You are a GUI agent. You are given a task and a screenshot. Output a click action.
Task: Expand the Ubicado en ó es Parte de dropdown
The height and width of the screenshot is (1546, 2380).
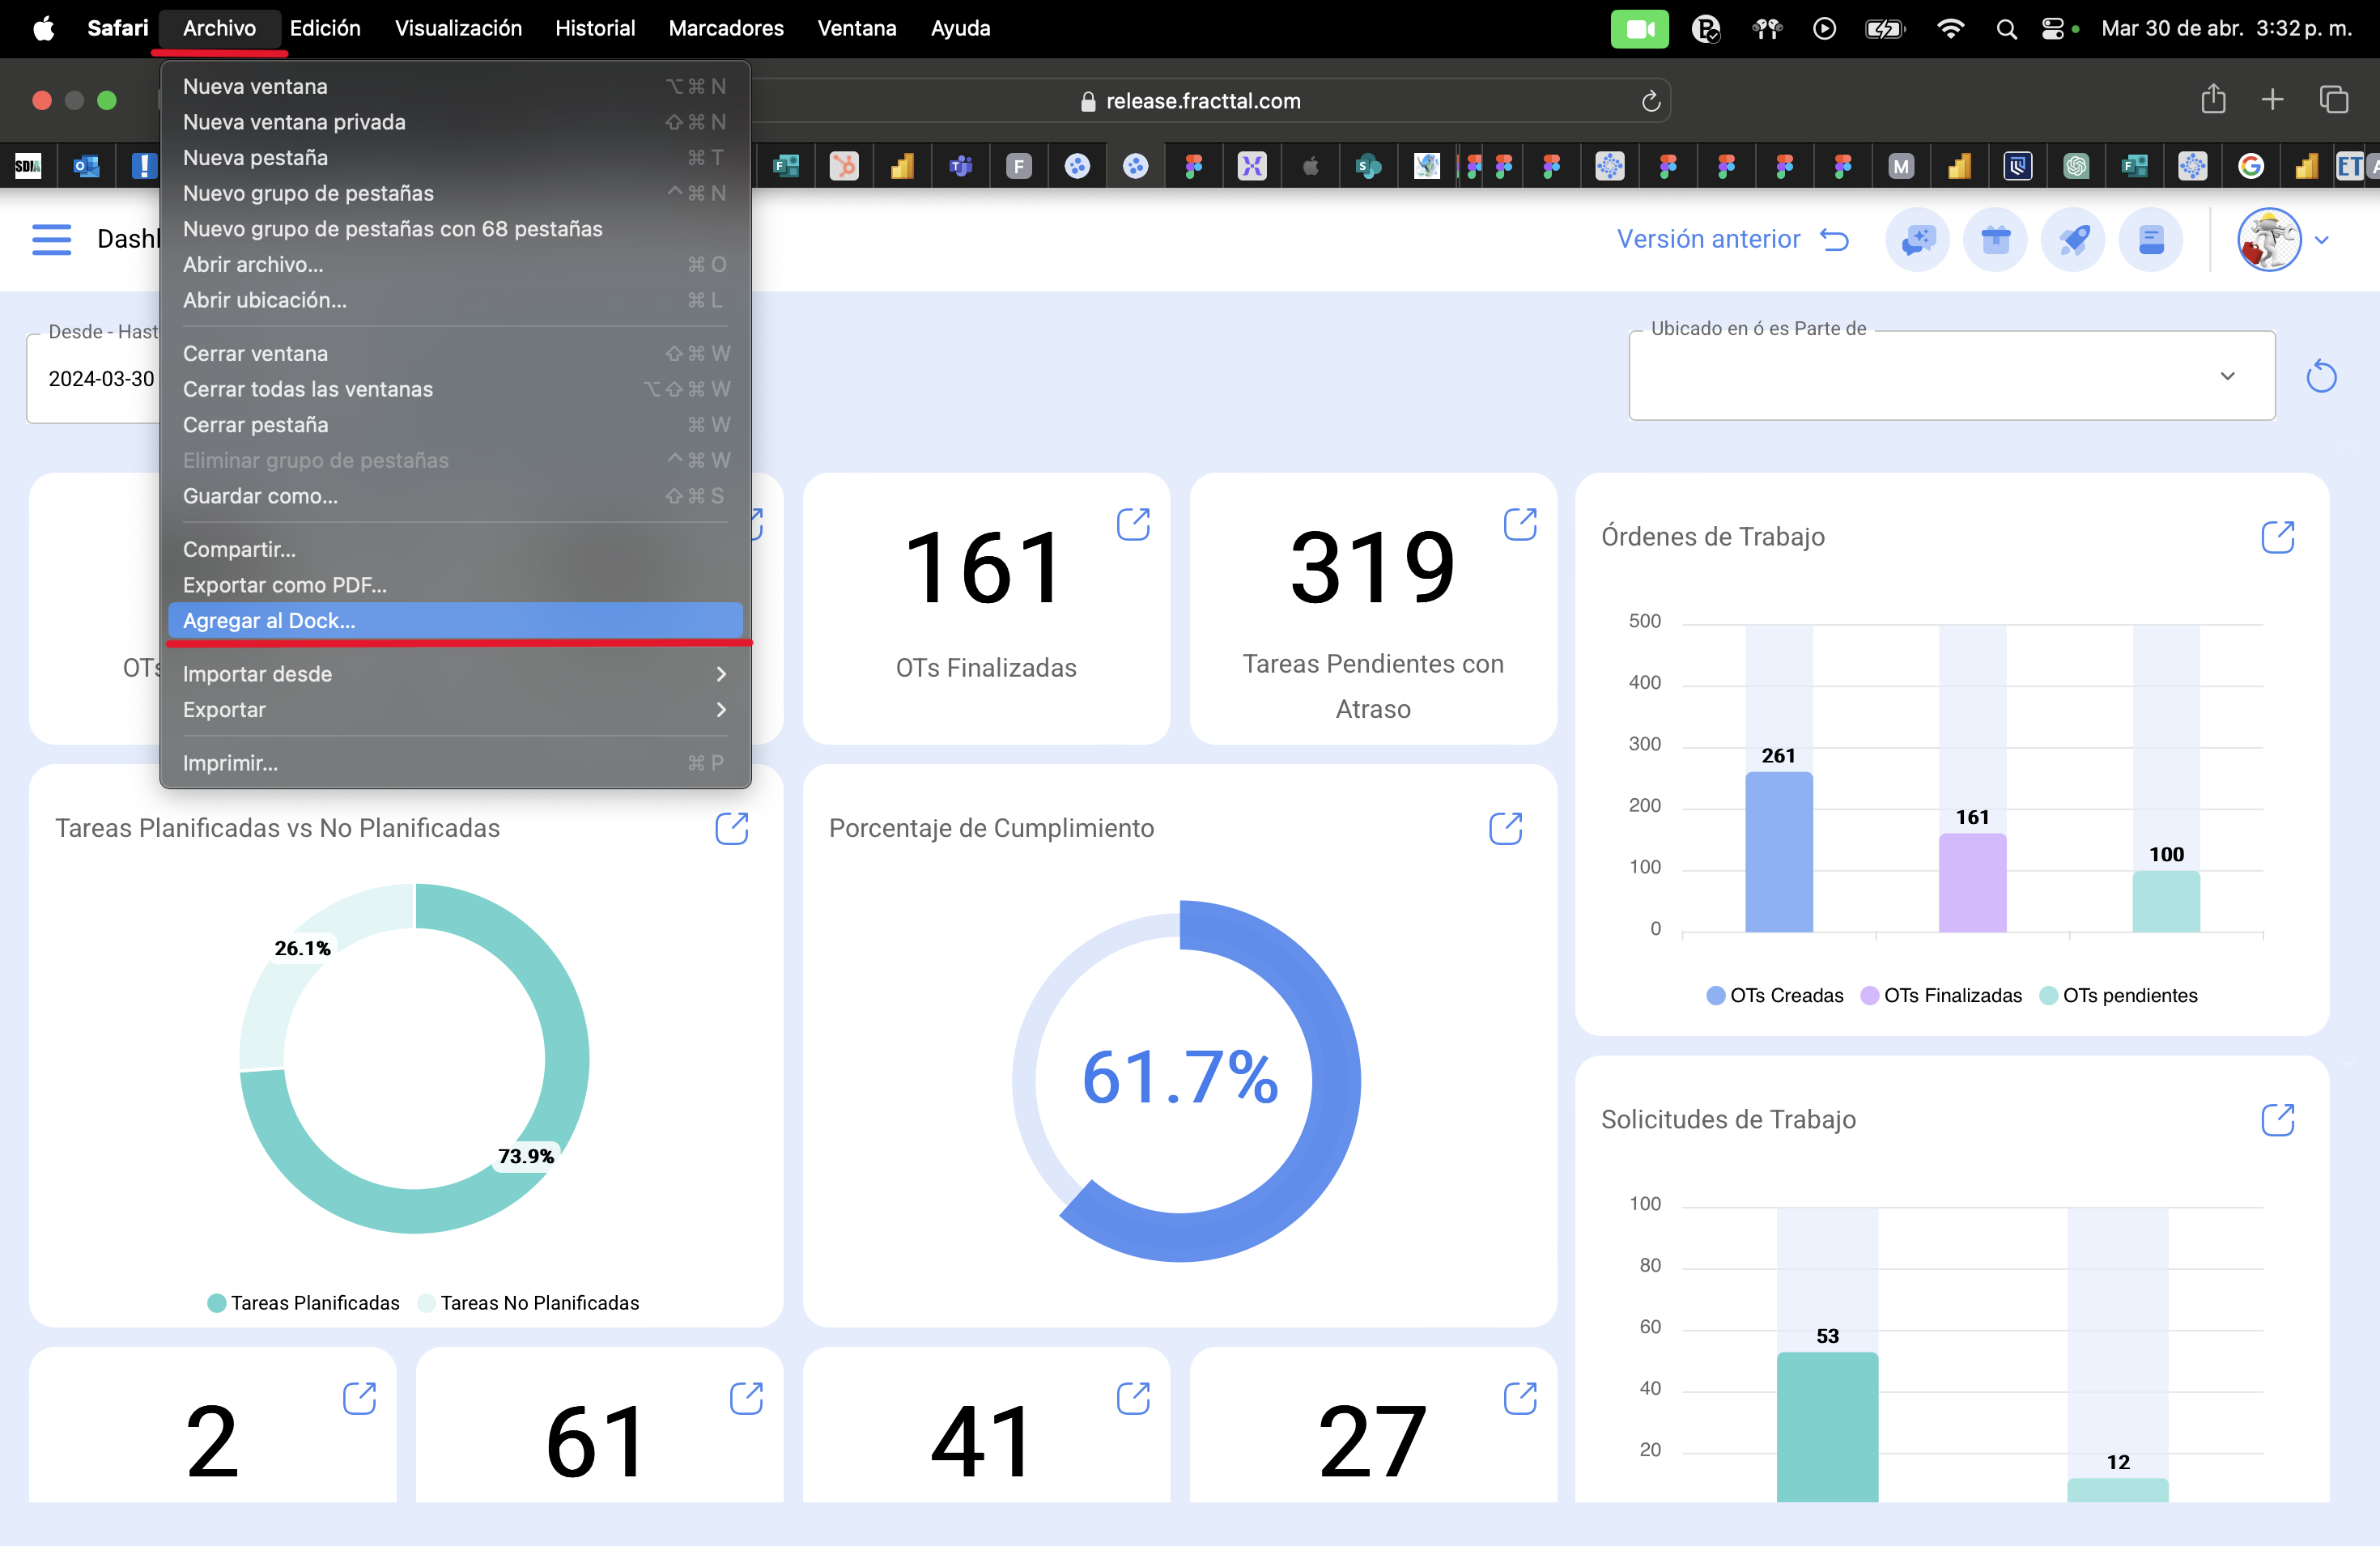(2227, 376)
